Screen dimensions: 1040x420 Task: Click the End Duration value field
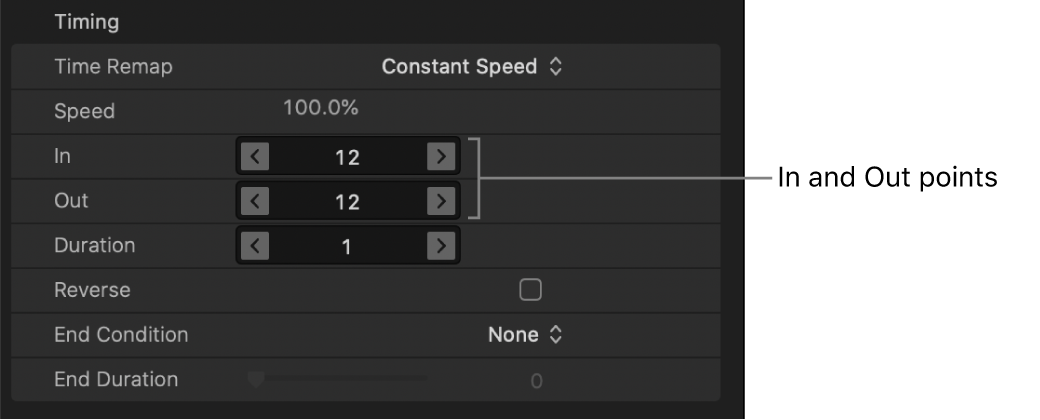pos(536,380)
